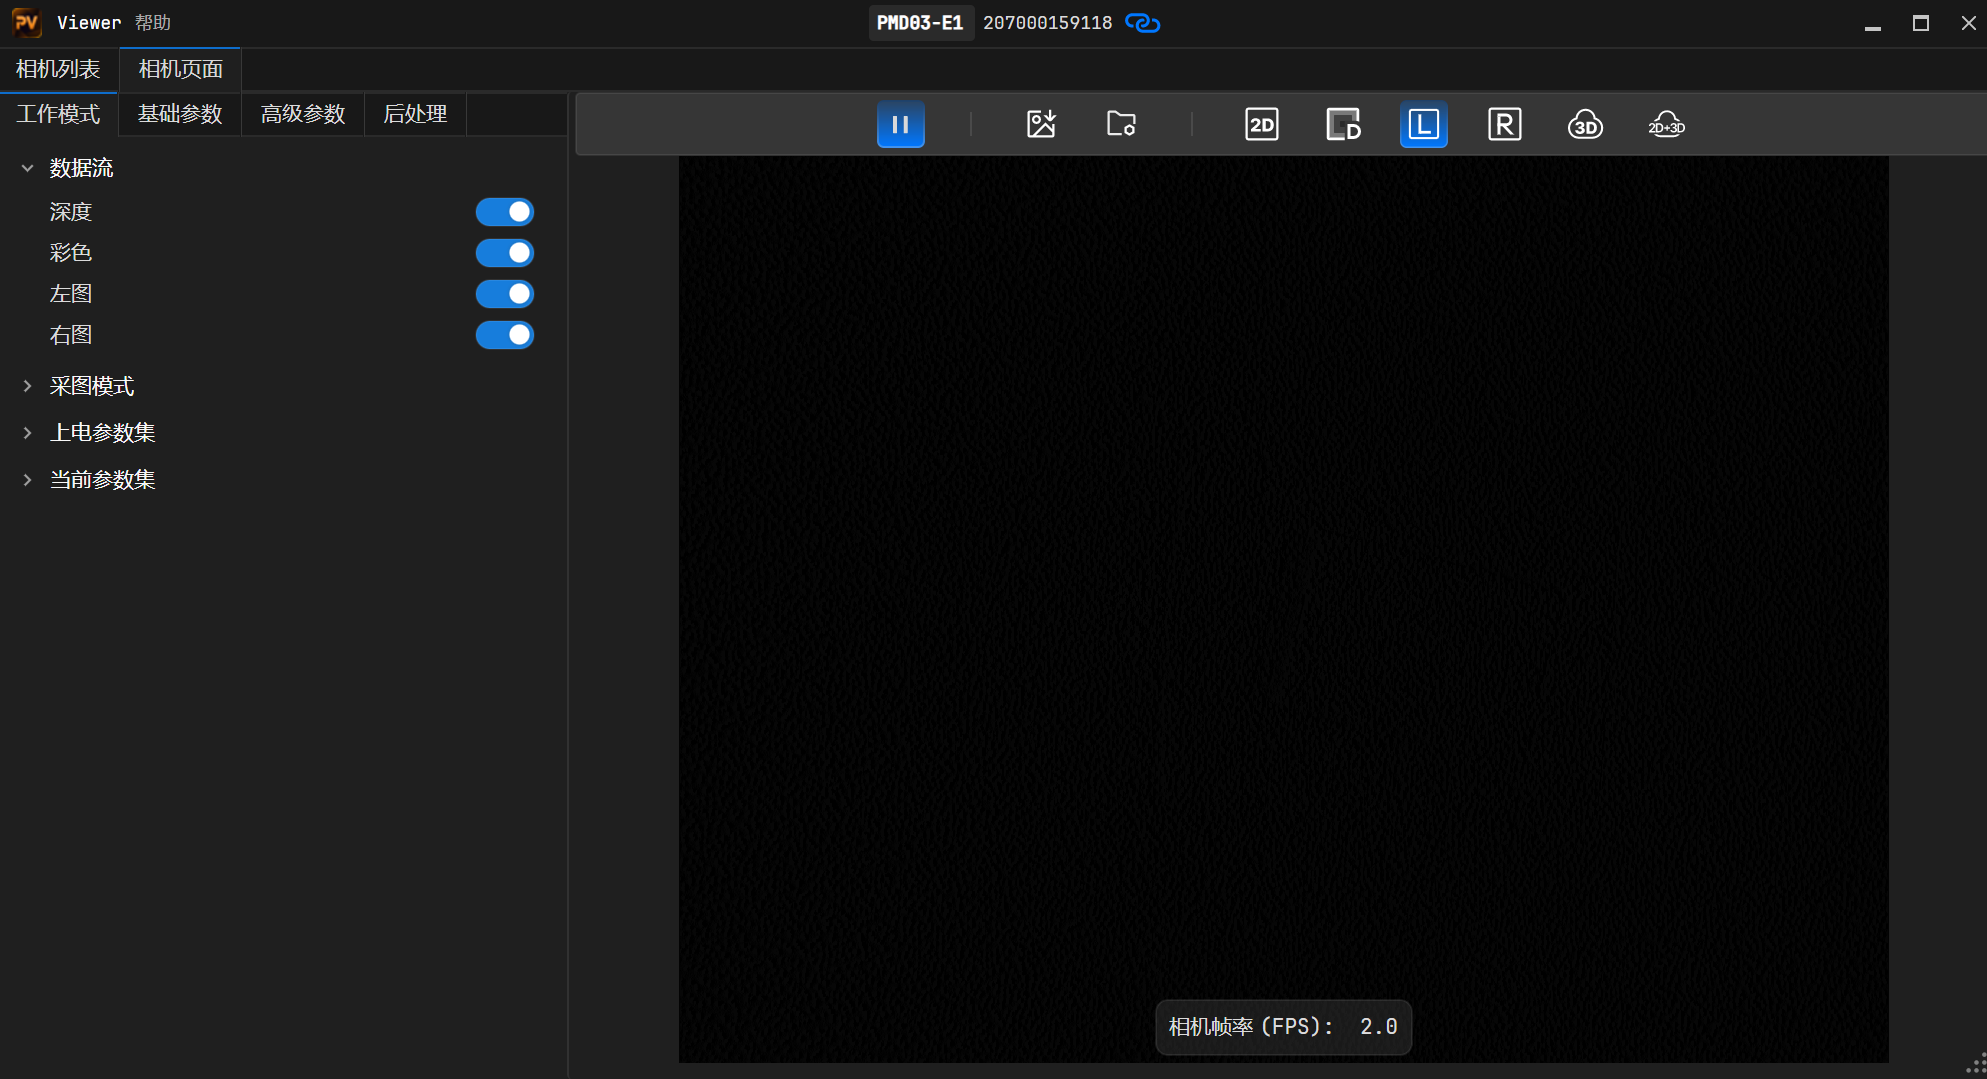Switch to the 相机列表 tab

coord(58,69)
